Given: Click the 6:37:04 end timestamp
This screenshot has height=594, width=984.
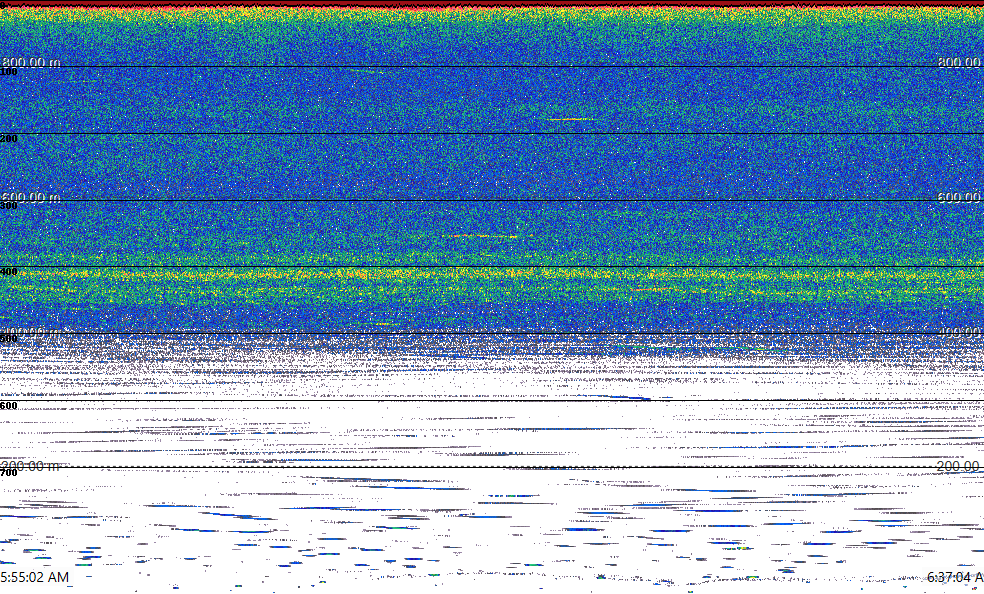Looking at the screenshot, I should pos(956,577).
